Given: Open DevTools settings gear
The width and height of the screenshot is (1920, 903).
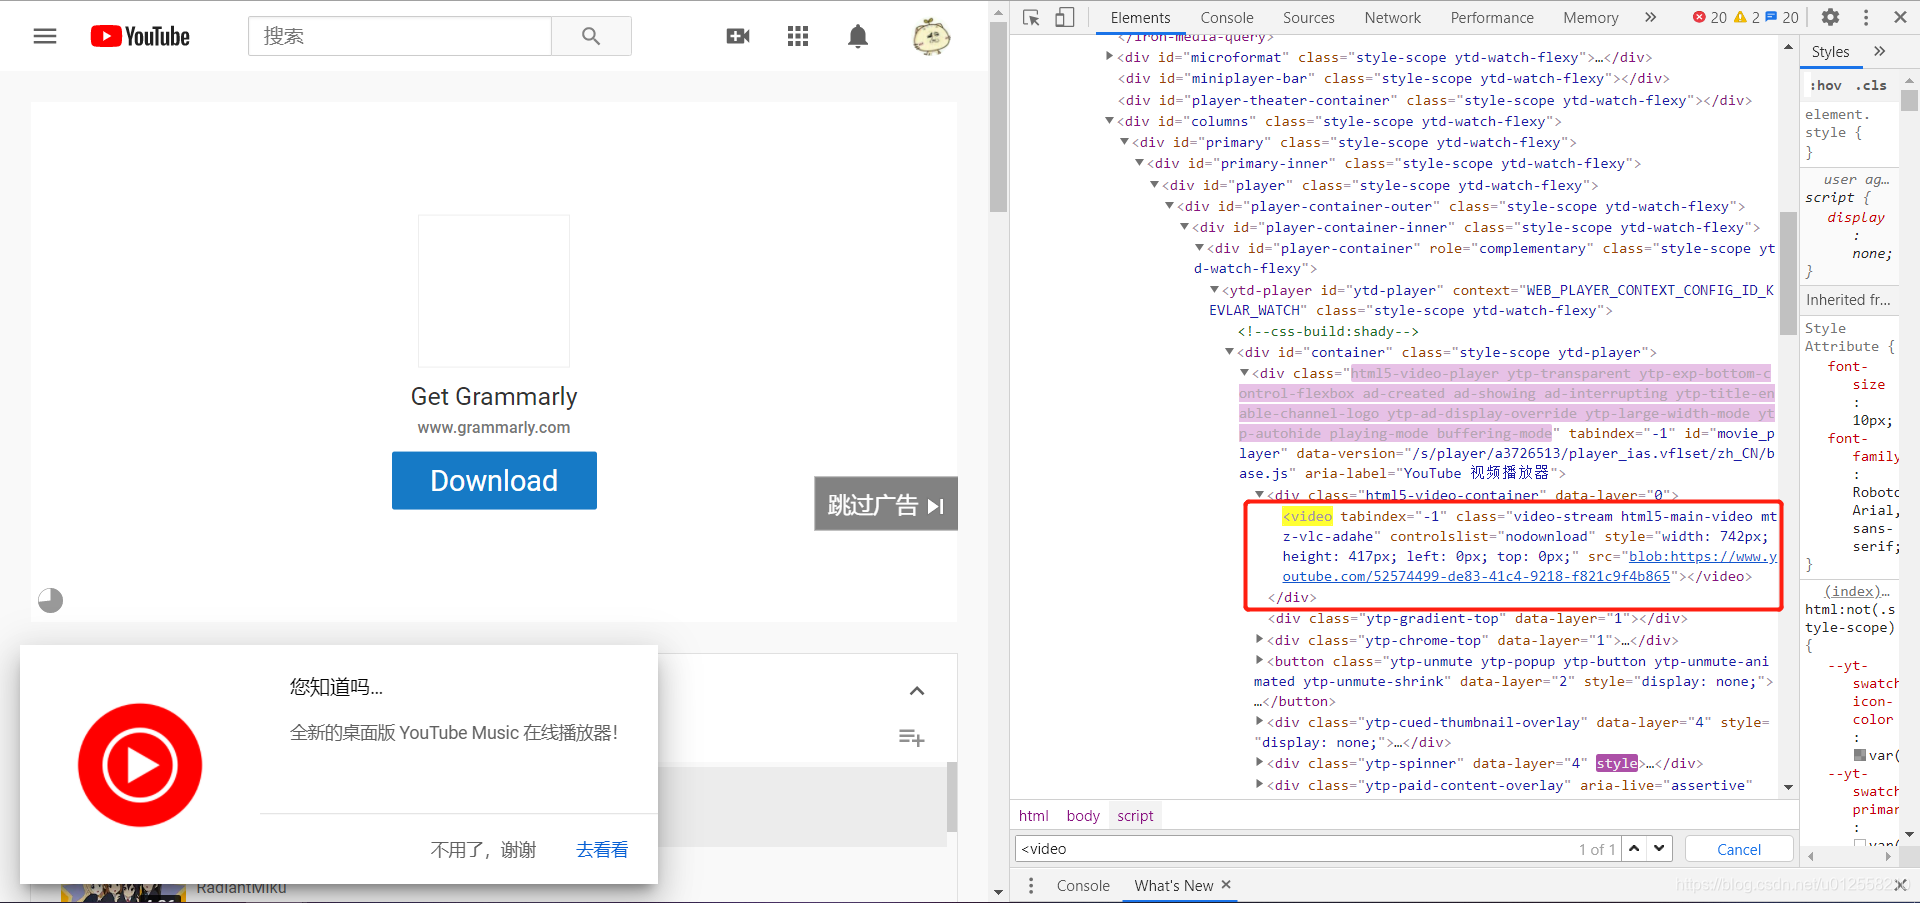Looking at the screenshot, I should point(1830,17).
